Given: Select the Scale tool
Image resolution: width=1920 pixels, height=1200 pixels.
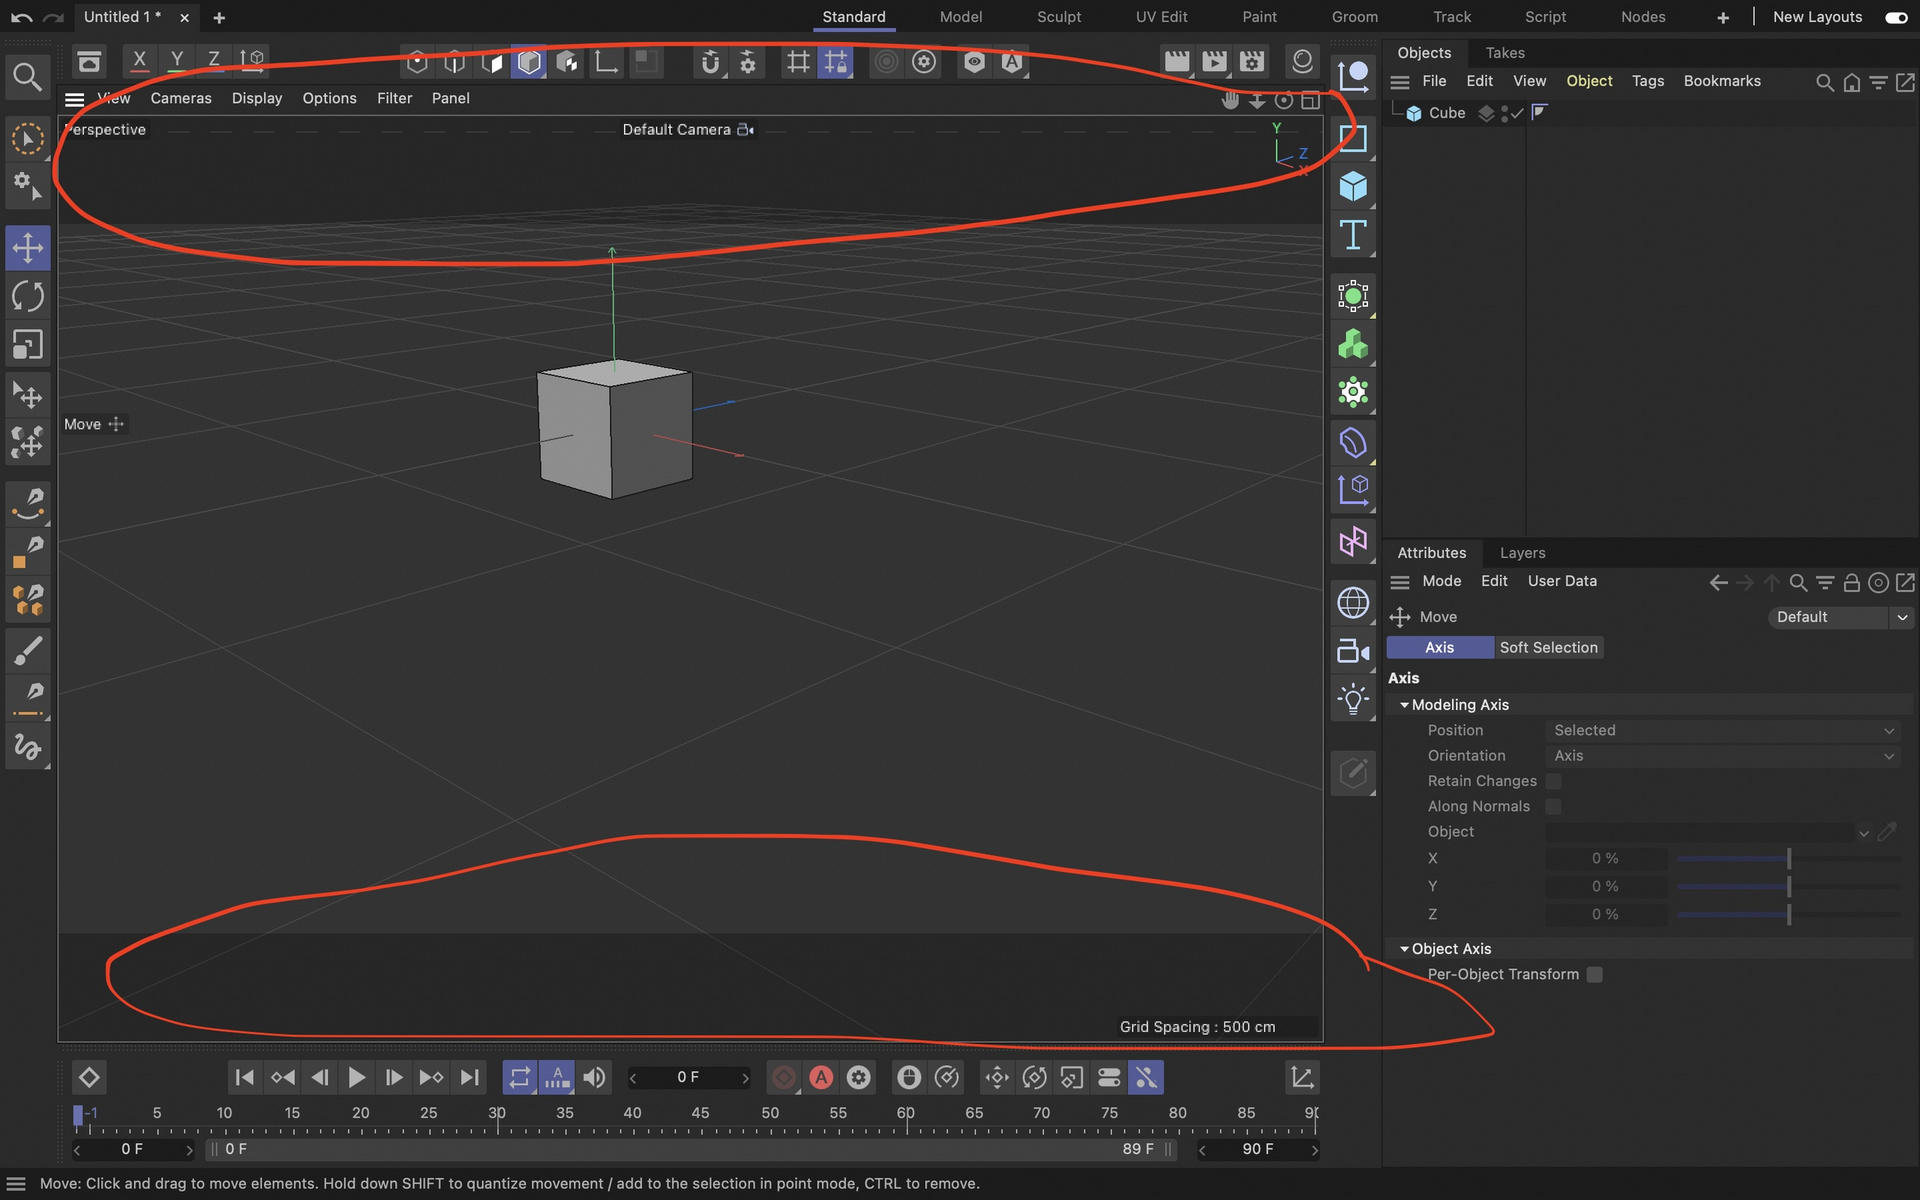Looking at the screenshot, I should pyautogui.click(x=28, y=345).
